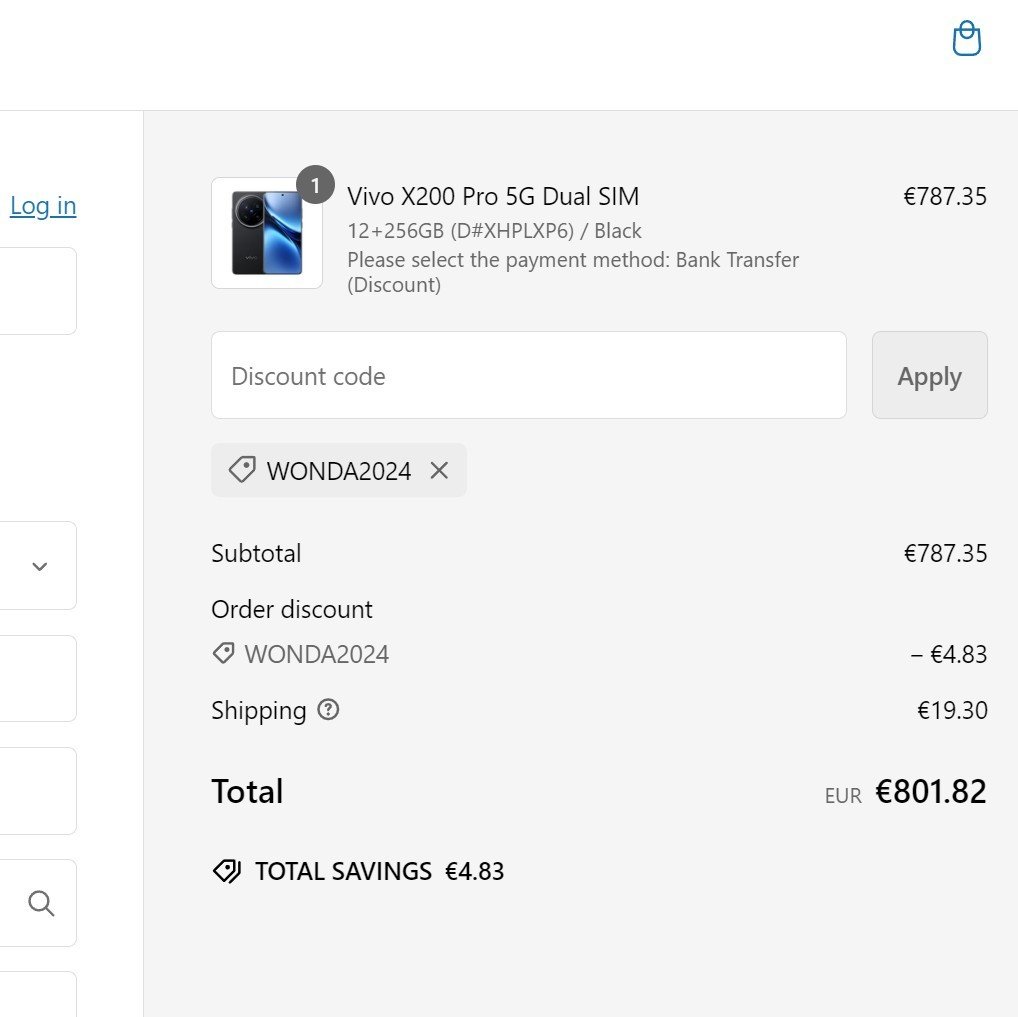Image resolution: width=1018 pixels, height=1017 pixels.
Task: Click the tag icon in WONDA2024 chip
Action: pos(242,470)
